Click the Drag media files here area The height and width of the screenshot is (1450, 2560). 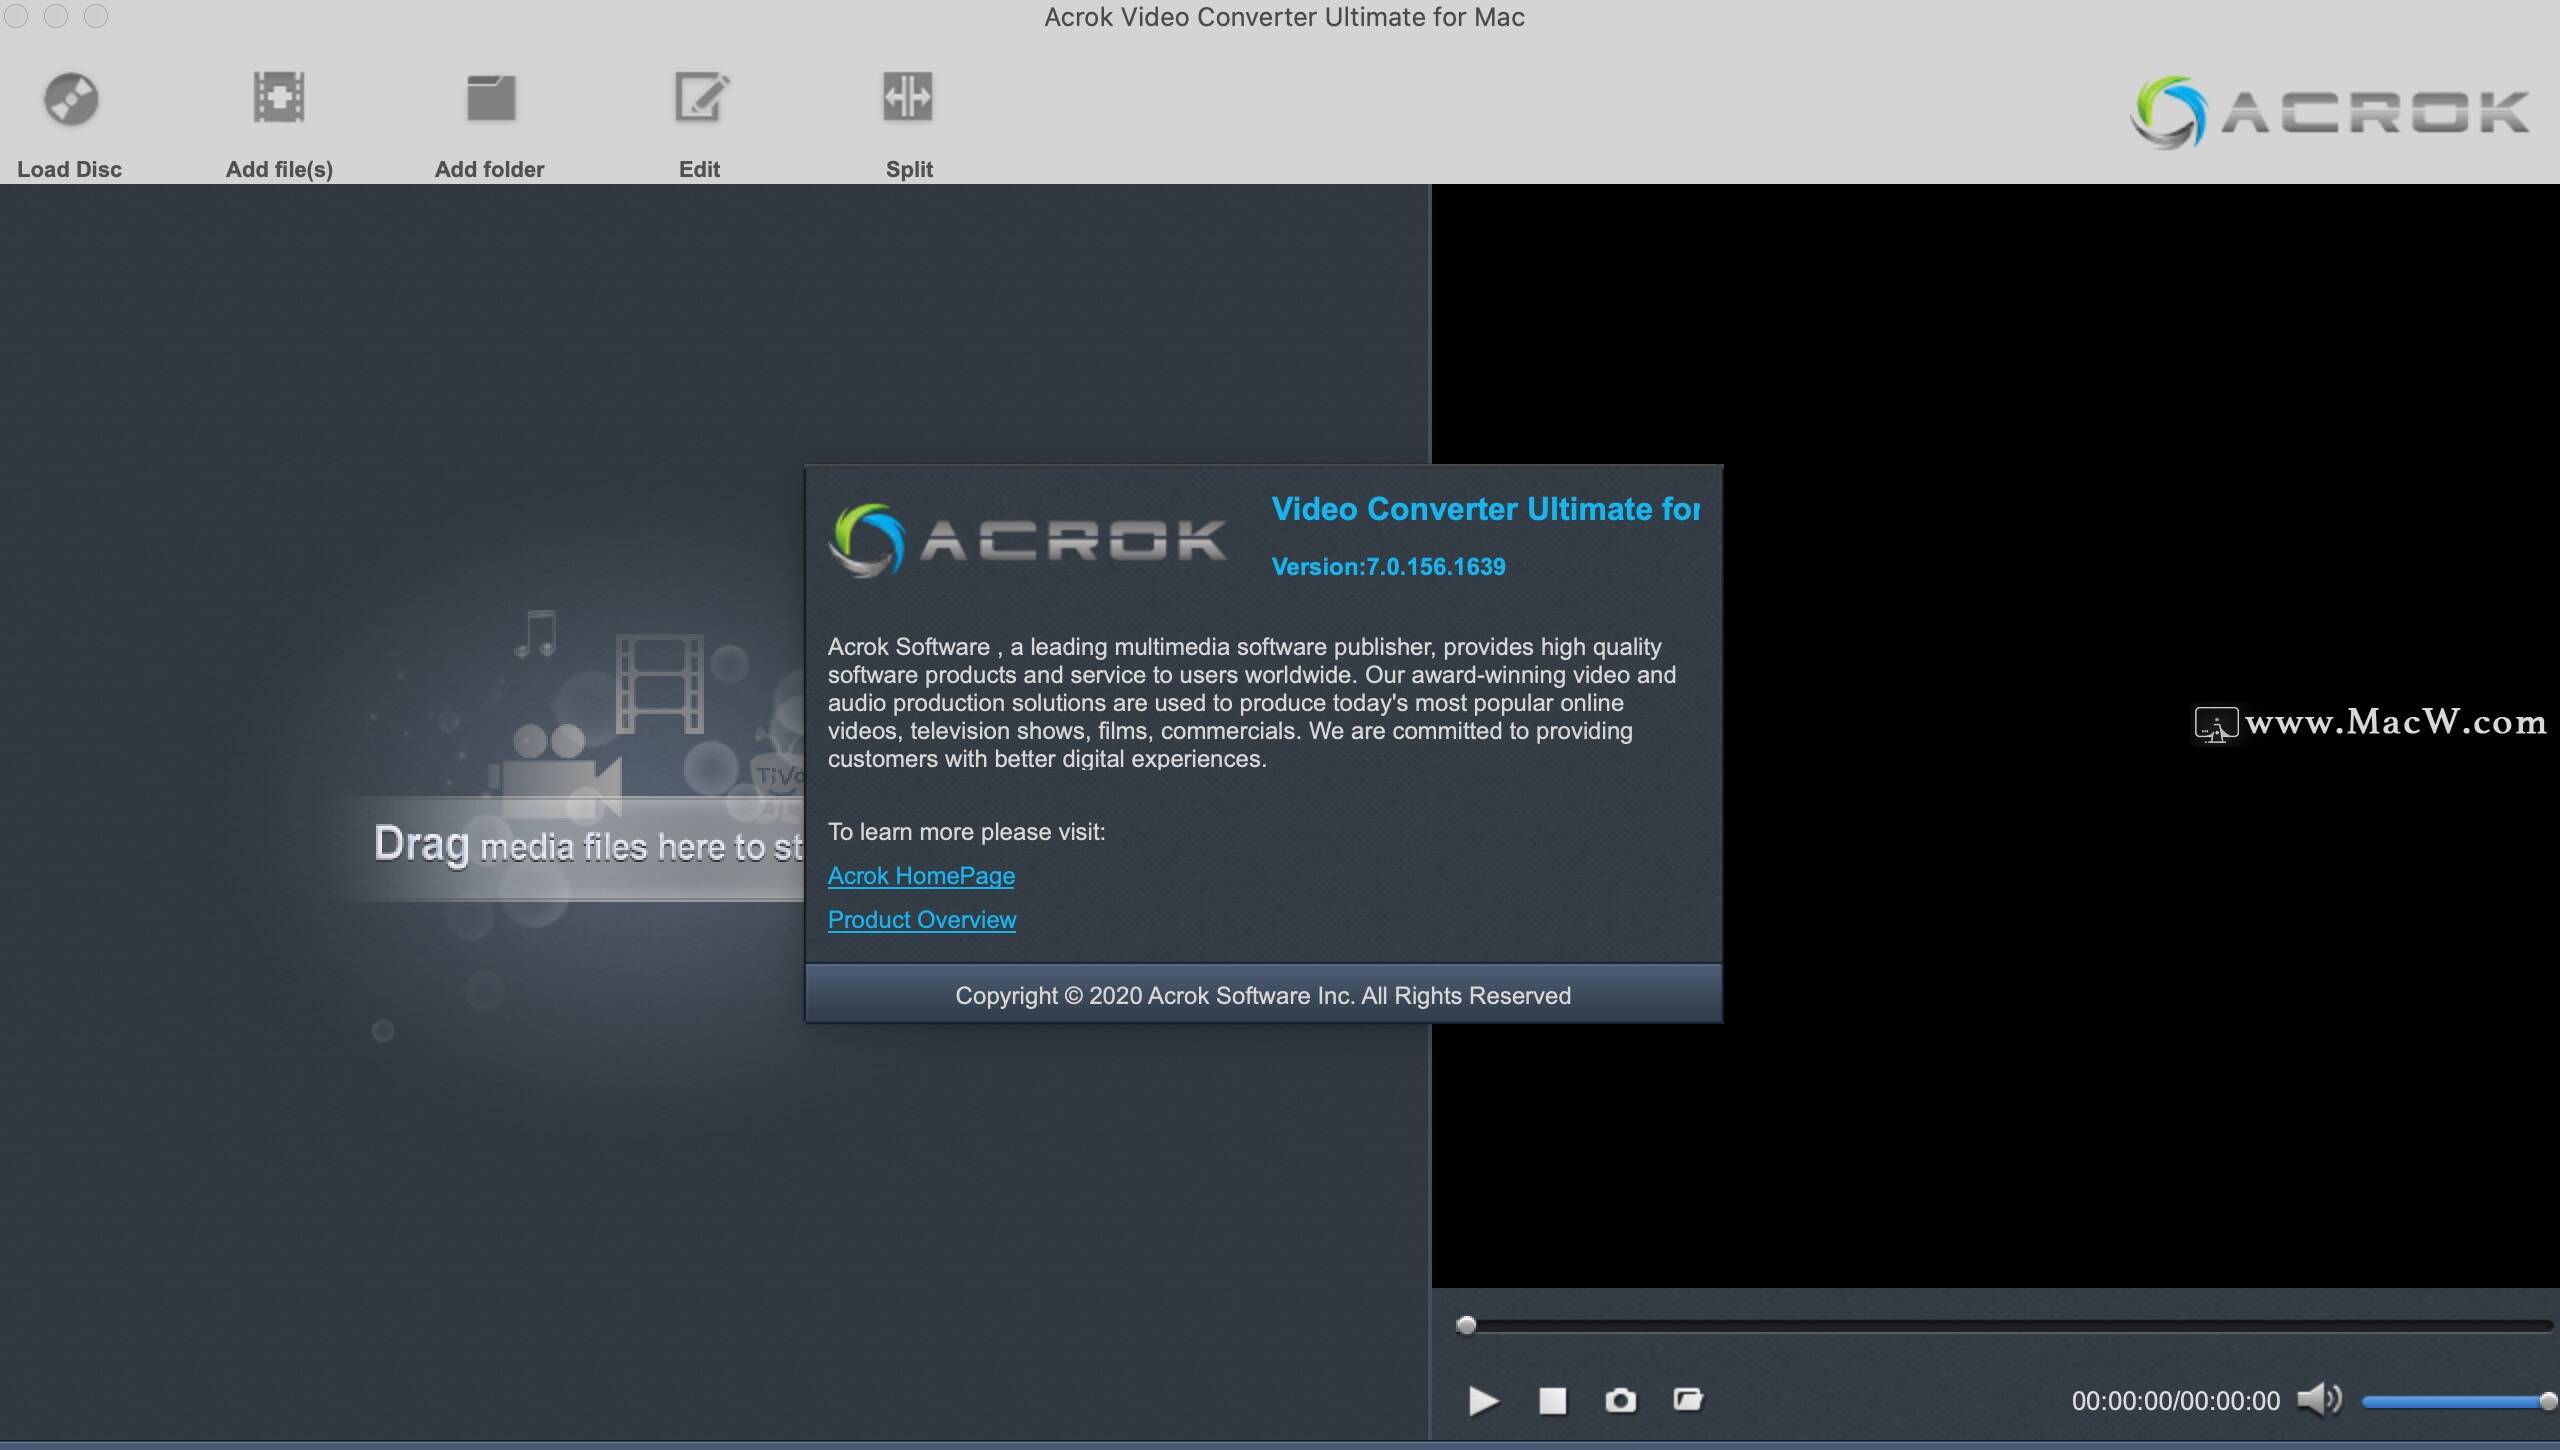point(588,846)
